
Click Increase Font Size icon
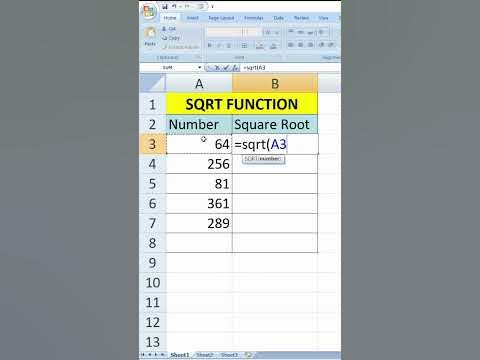point(268,32)
